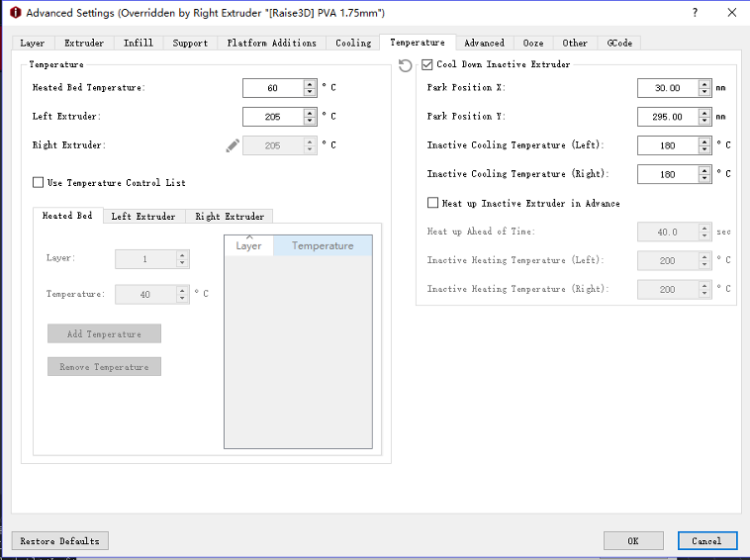Click the Remove Temperature button
This screenshot has height=560, width=750.
(x=104, y=367)
